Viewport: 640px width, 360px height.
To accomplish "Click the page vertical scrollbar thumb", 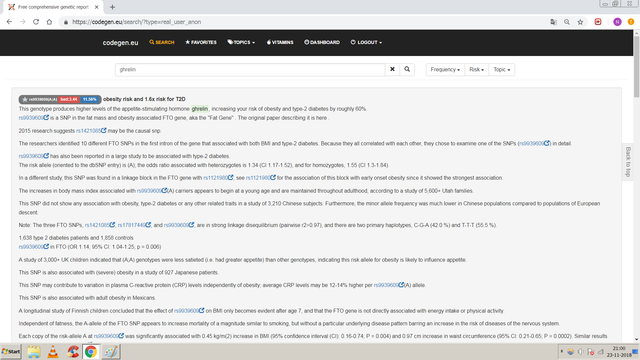I will pos(636,67).
